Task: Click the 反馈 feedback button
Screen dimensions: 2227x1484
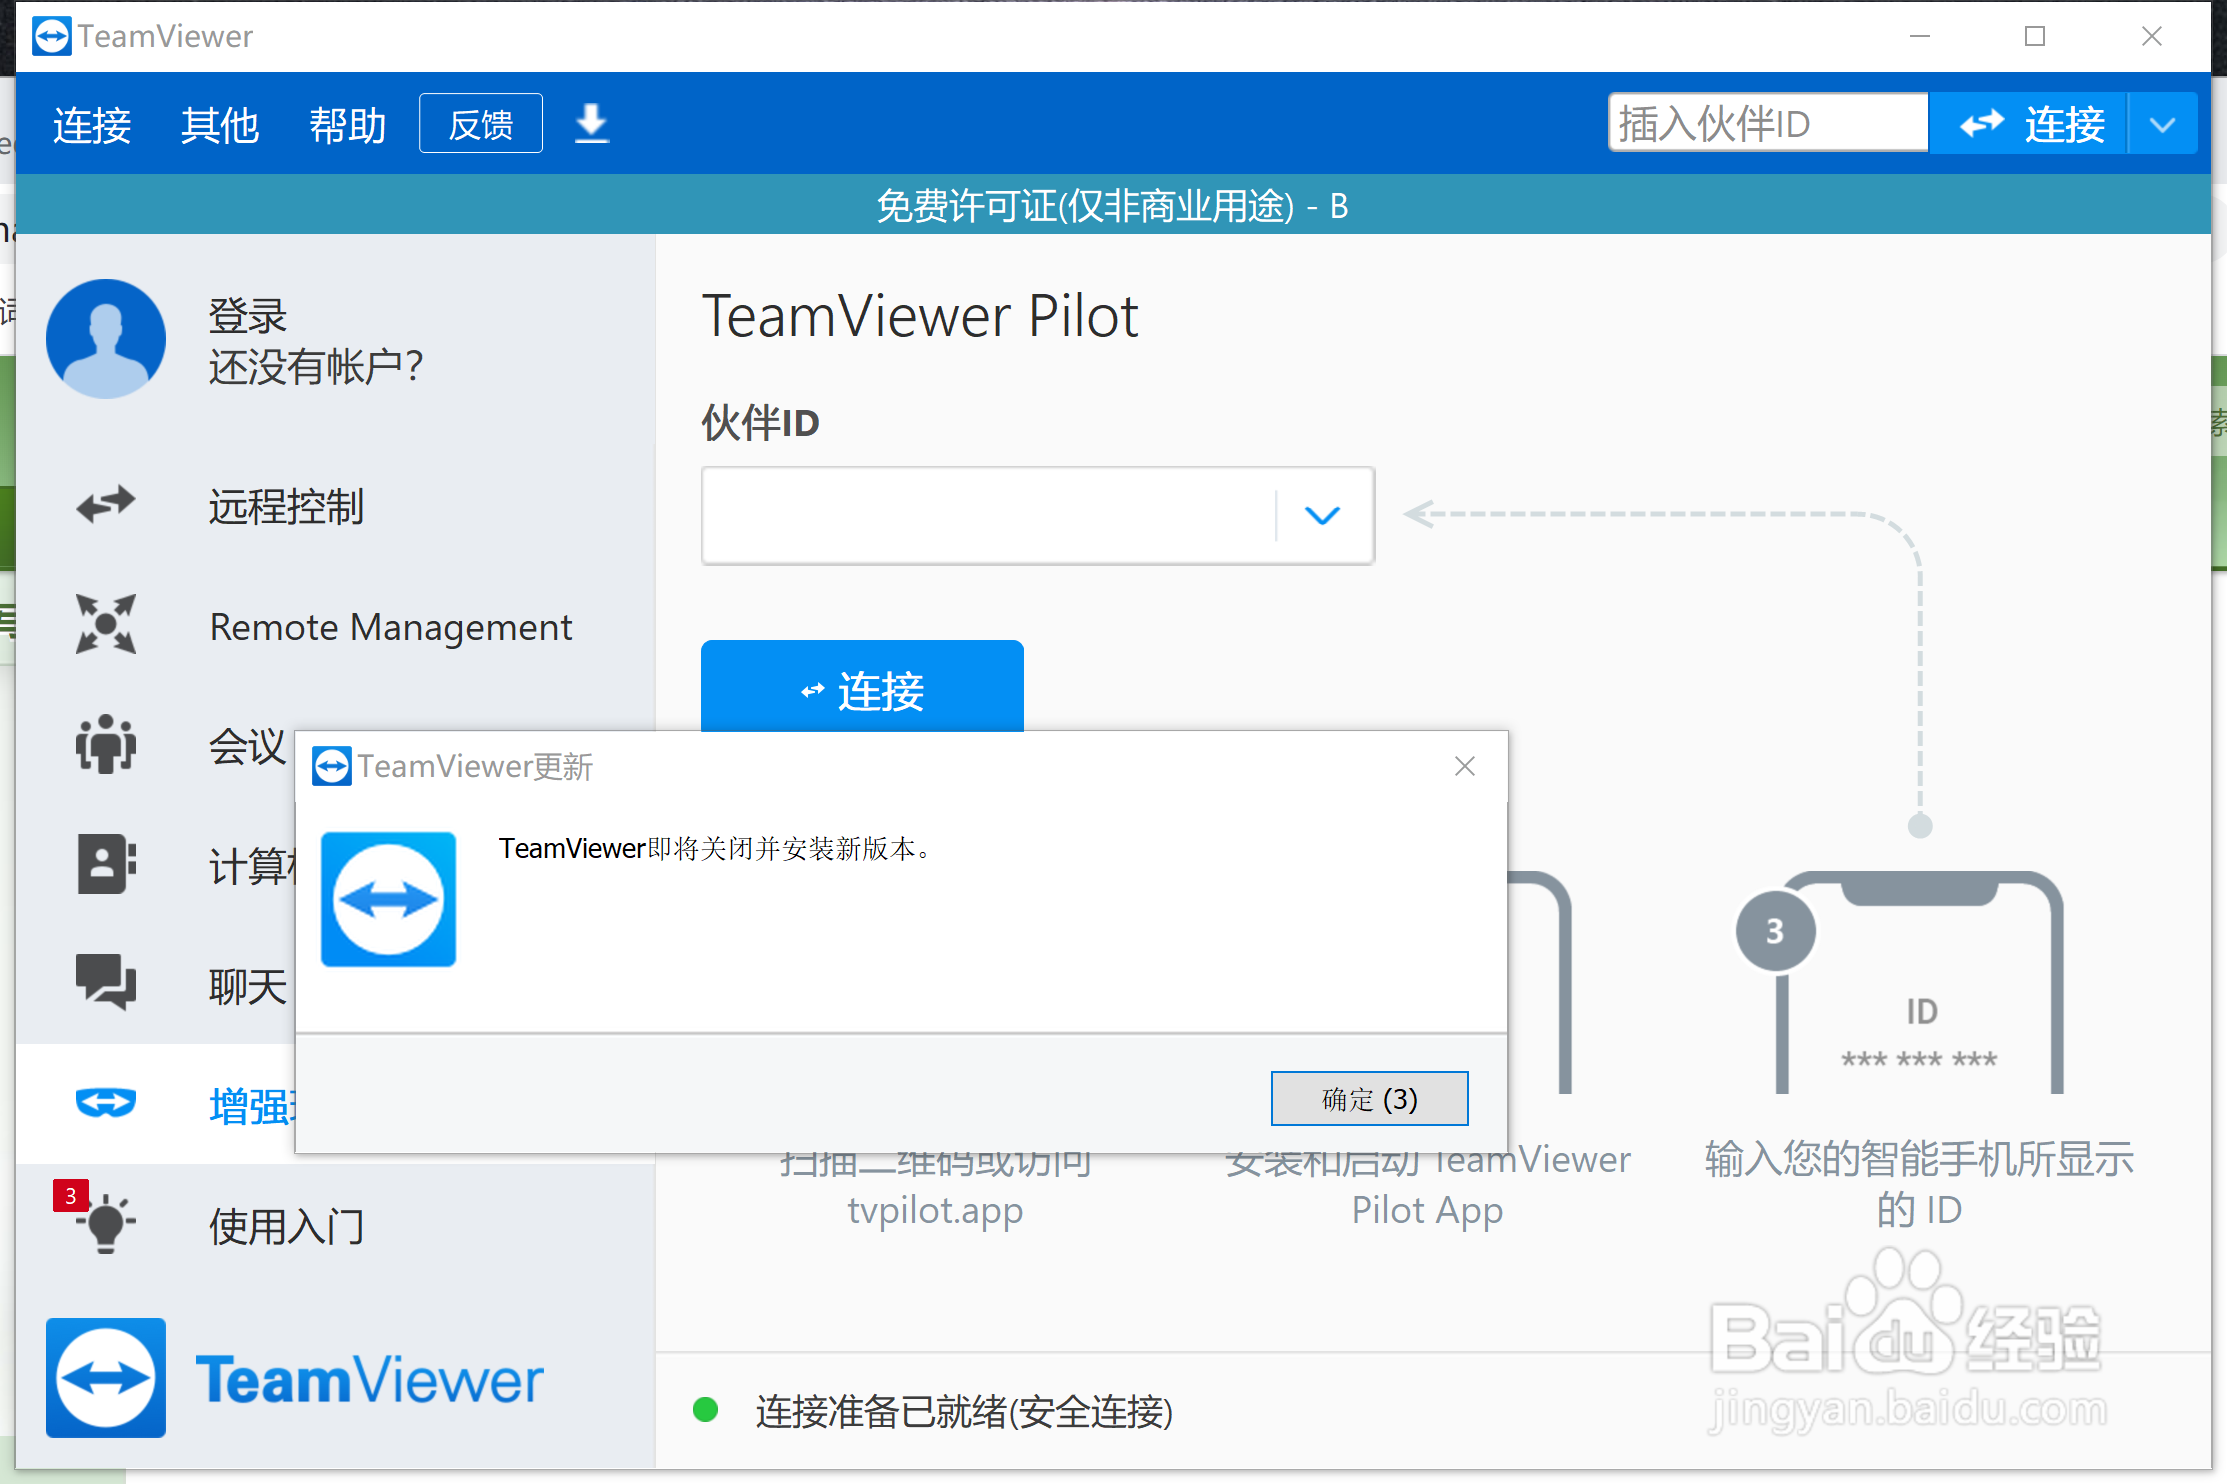Action: [481, 124]
